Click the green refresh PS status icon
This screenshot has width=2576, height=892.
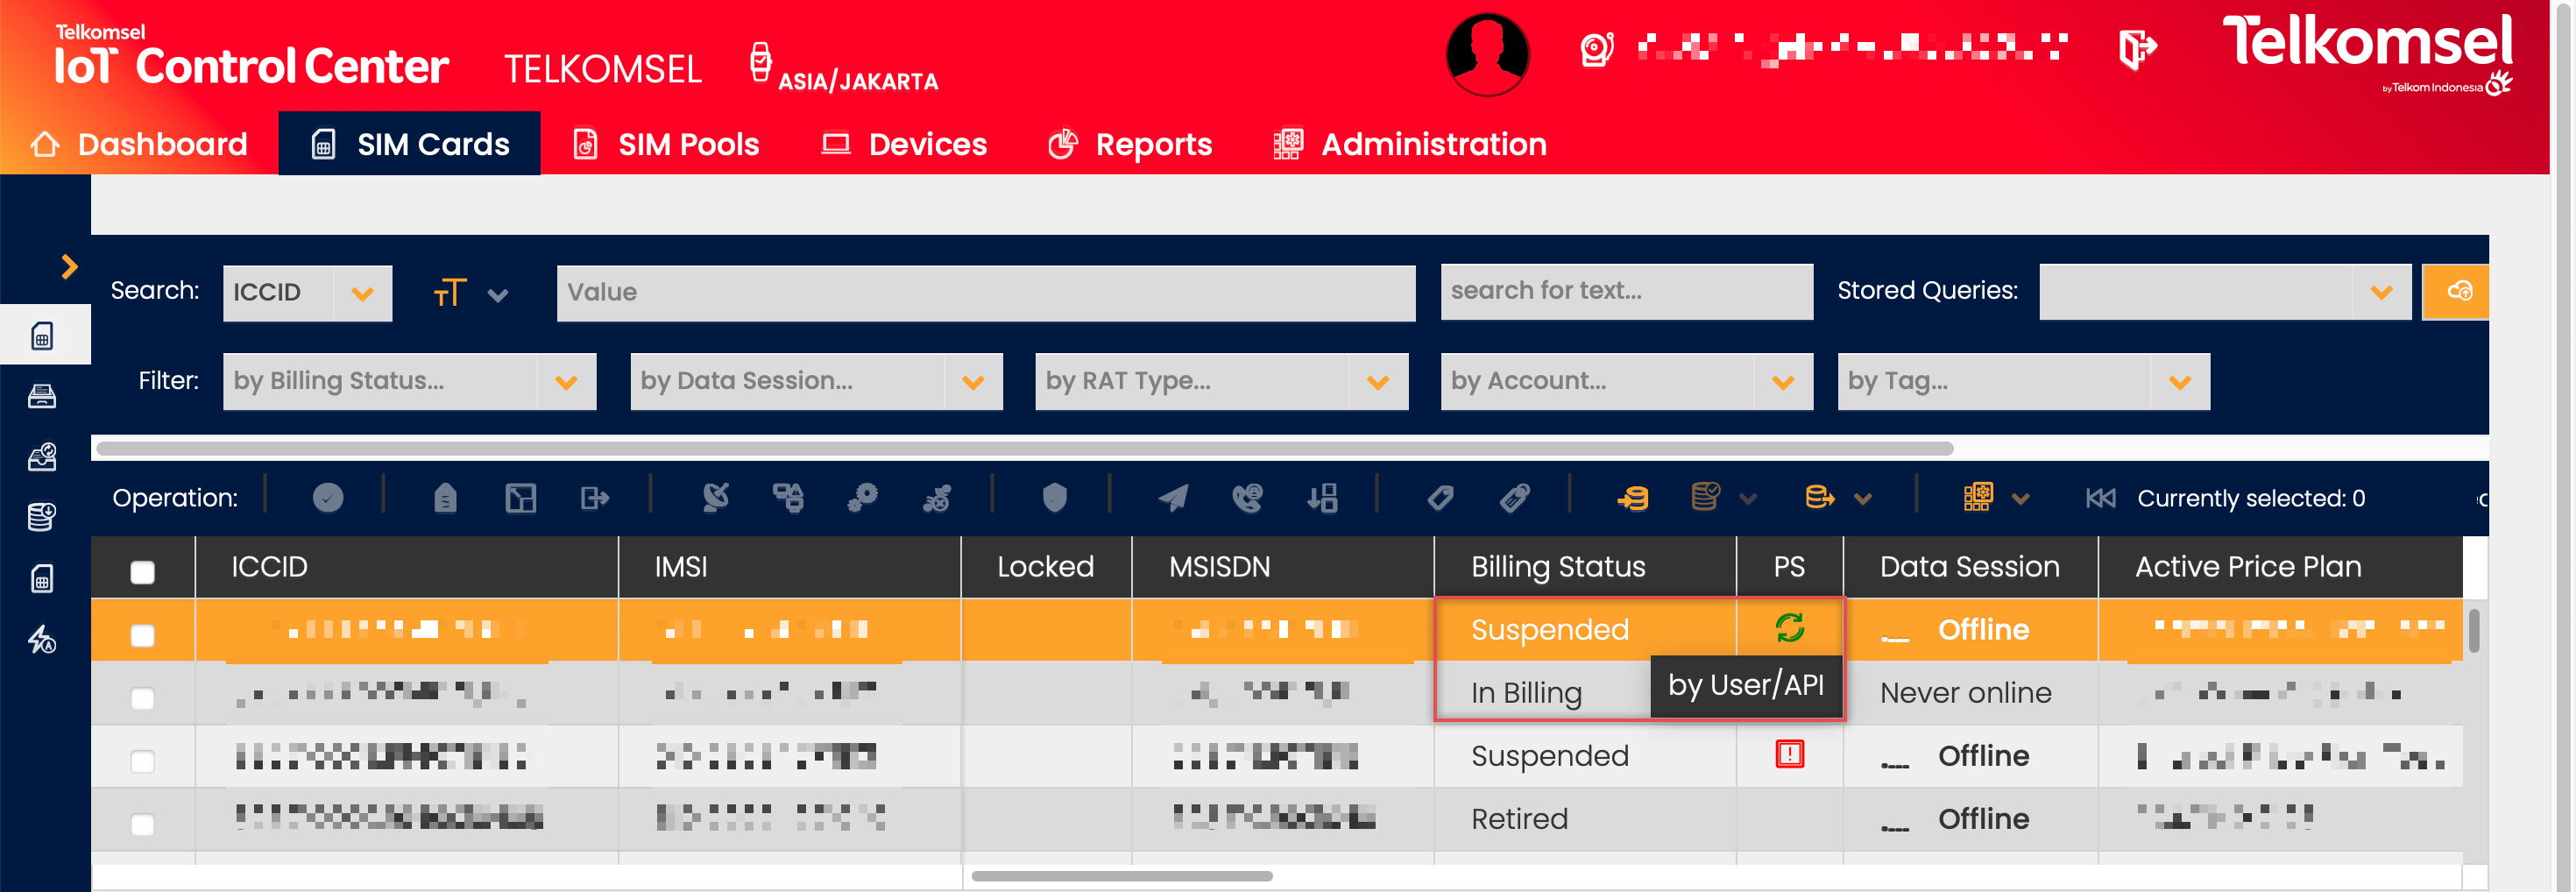tap(1789, 628)
